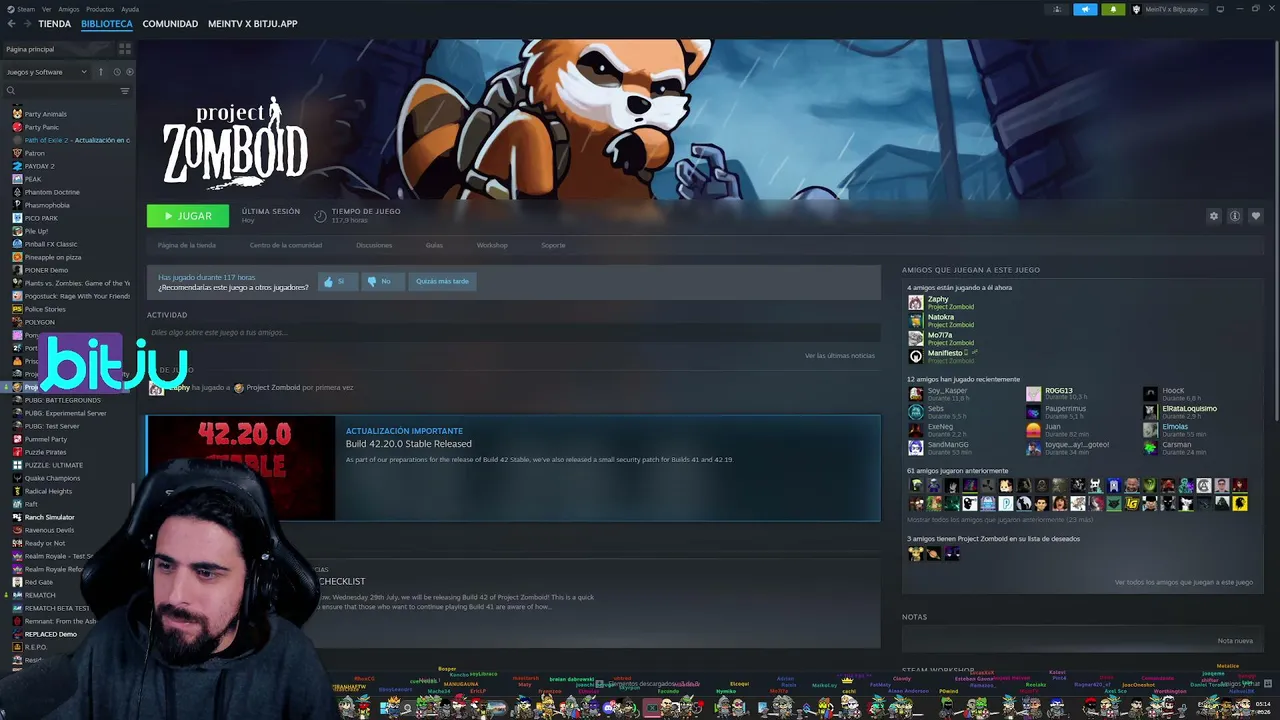The width and height of the screenshot is (1280, 720).
Task: Select Quake Champions in the game list
Action: click(52, 478)
